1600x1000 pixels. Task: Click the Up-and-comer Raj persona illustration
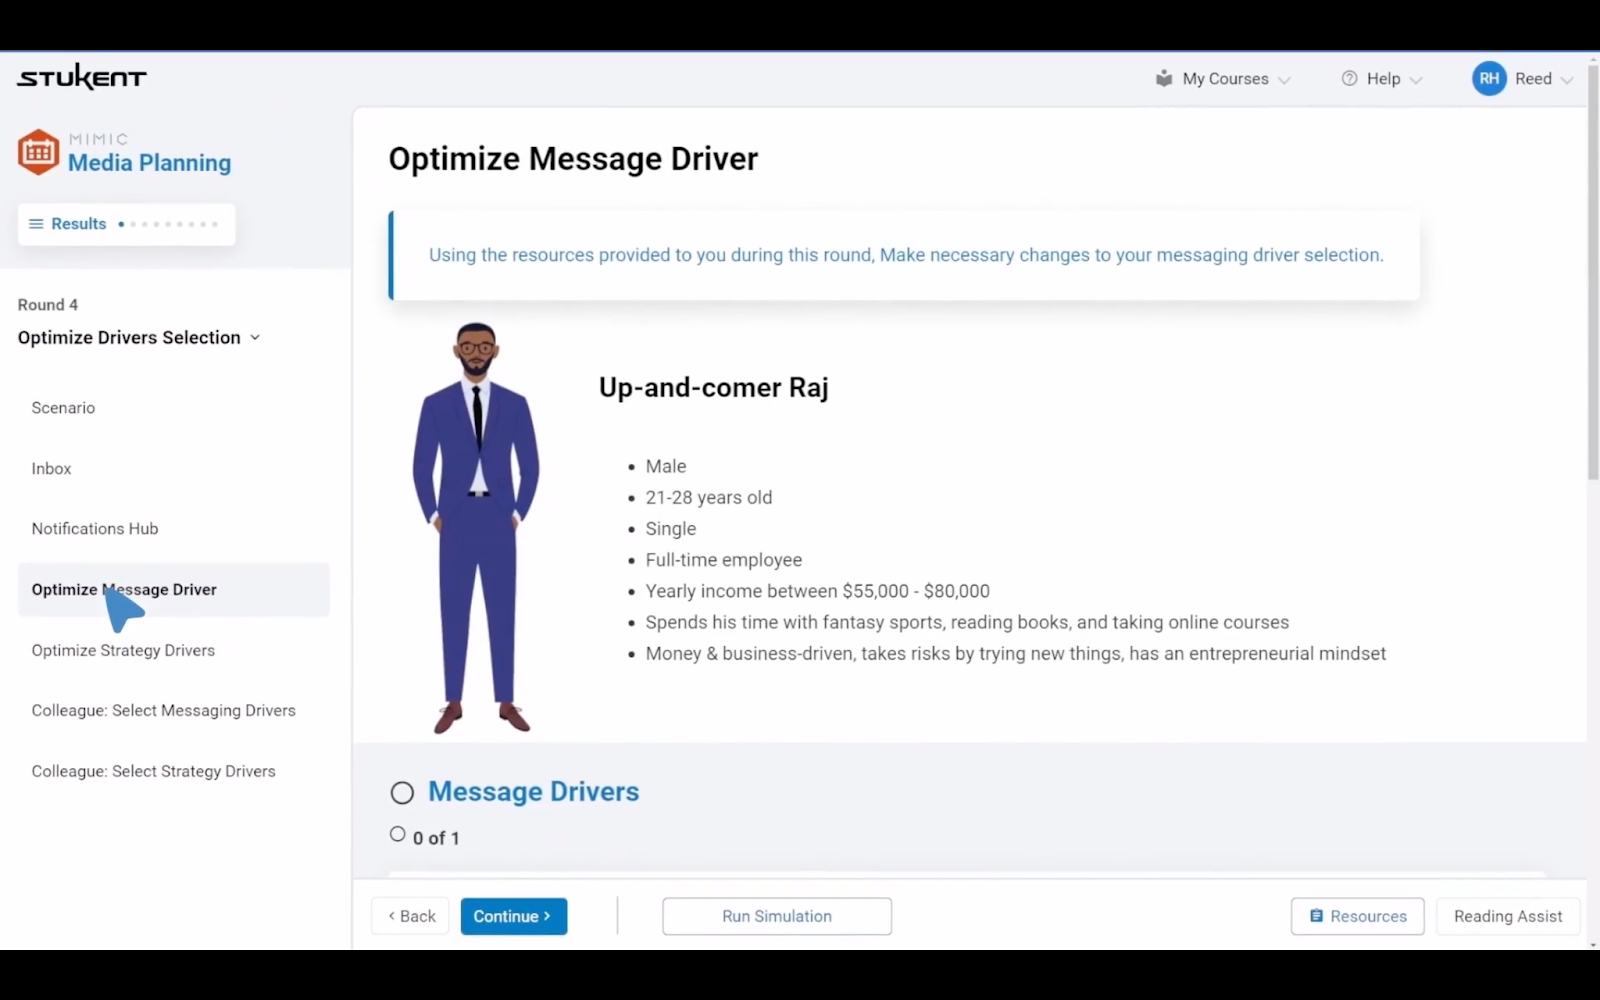pos(476,528)
